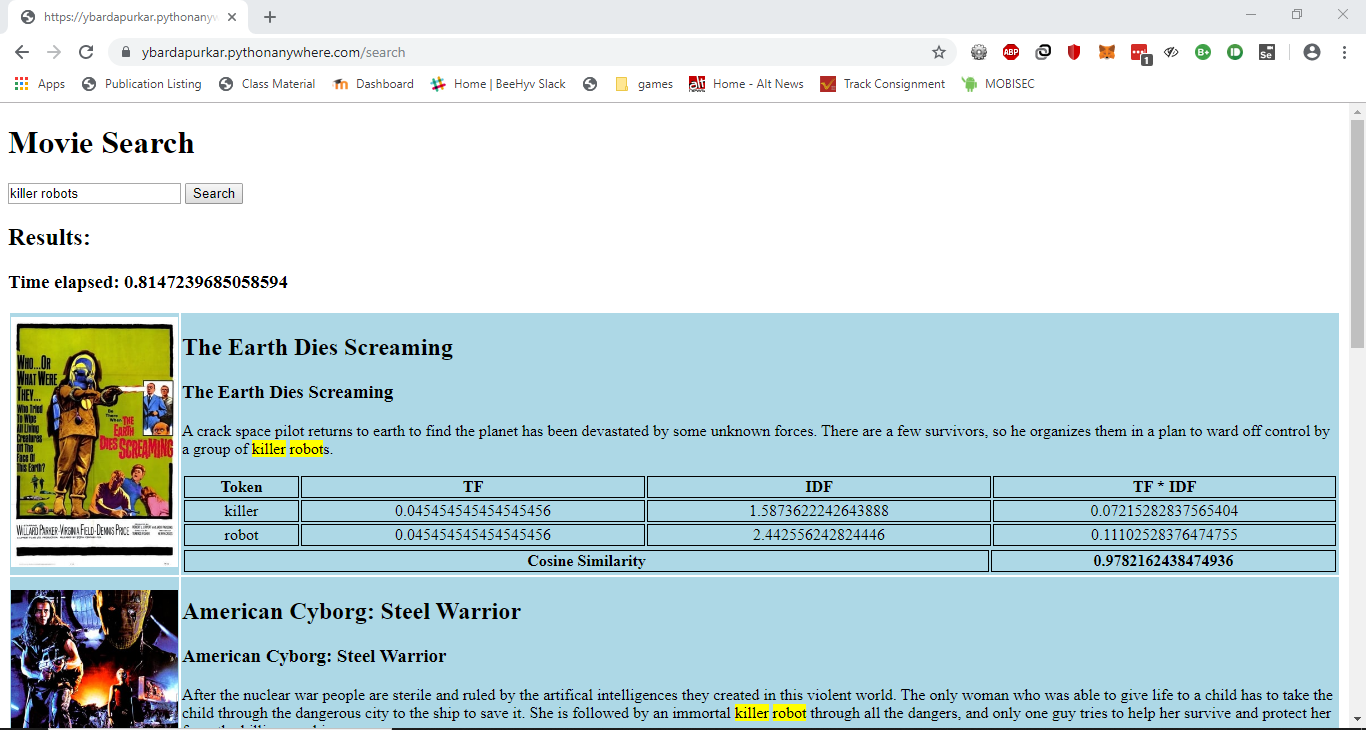
Task: Click the green B+ extension icon
Action: tap(1203, 52)
